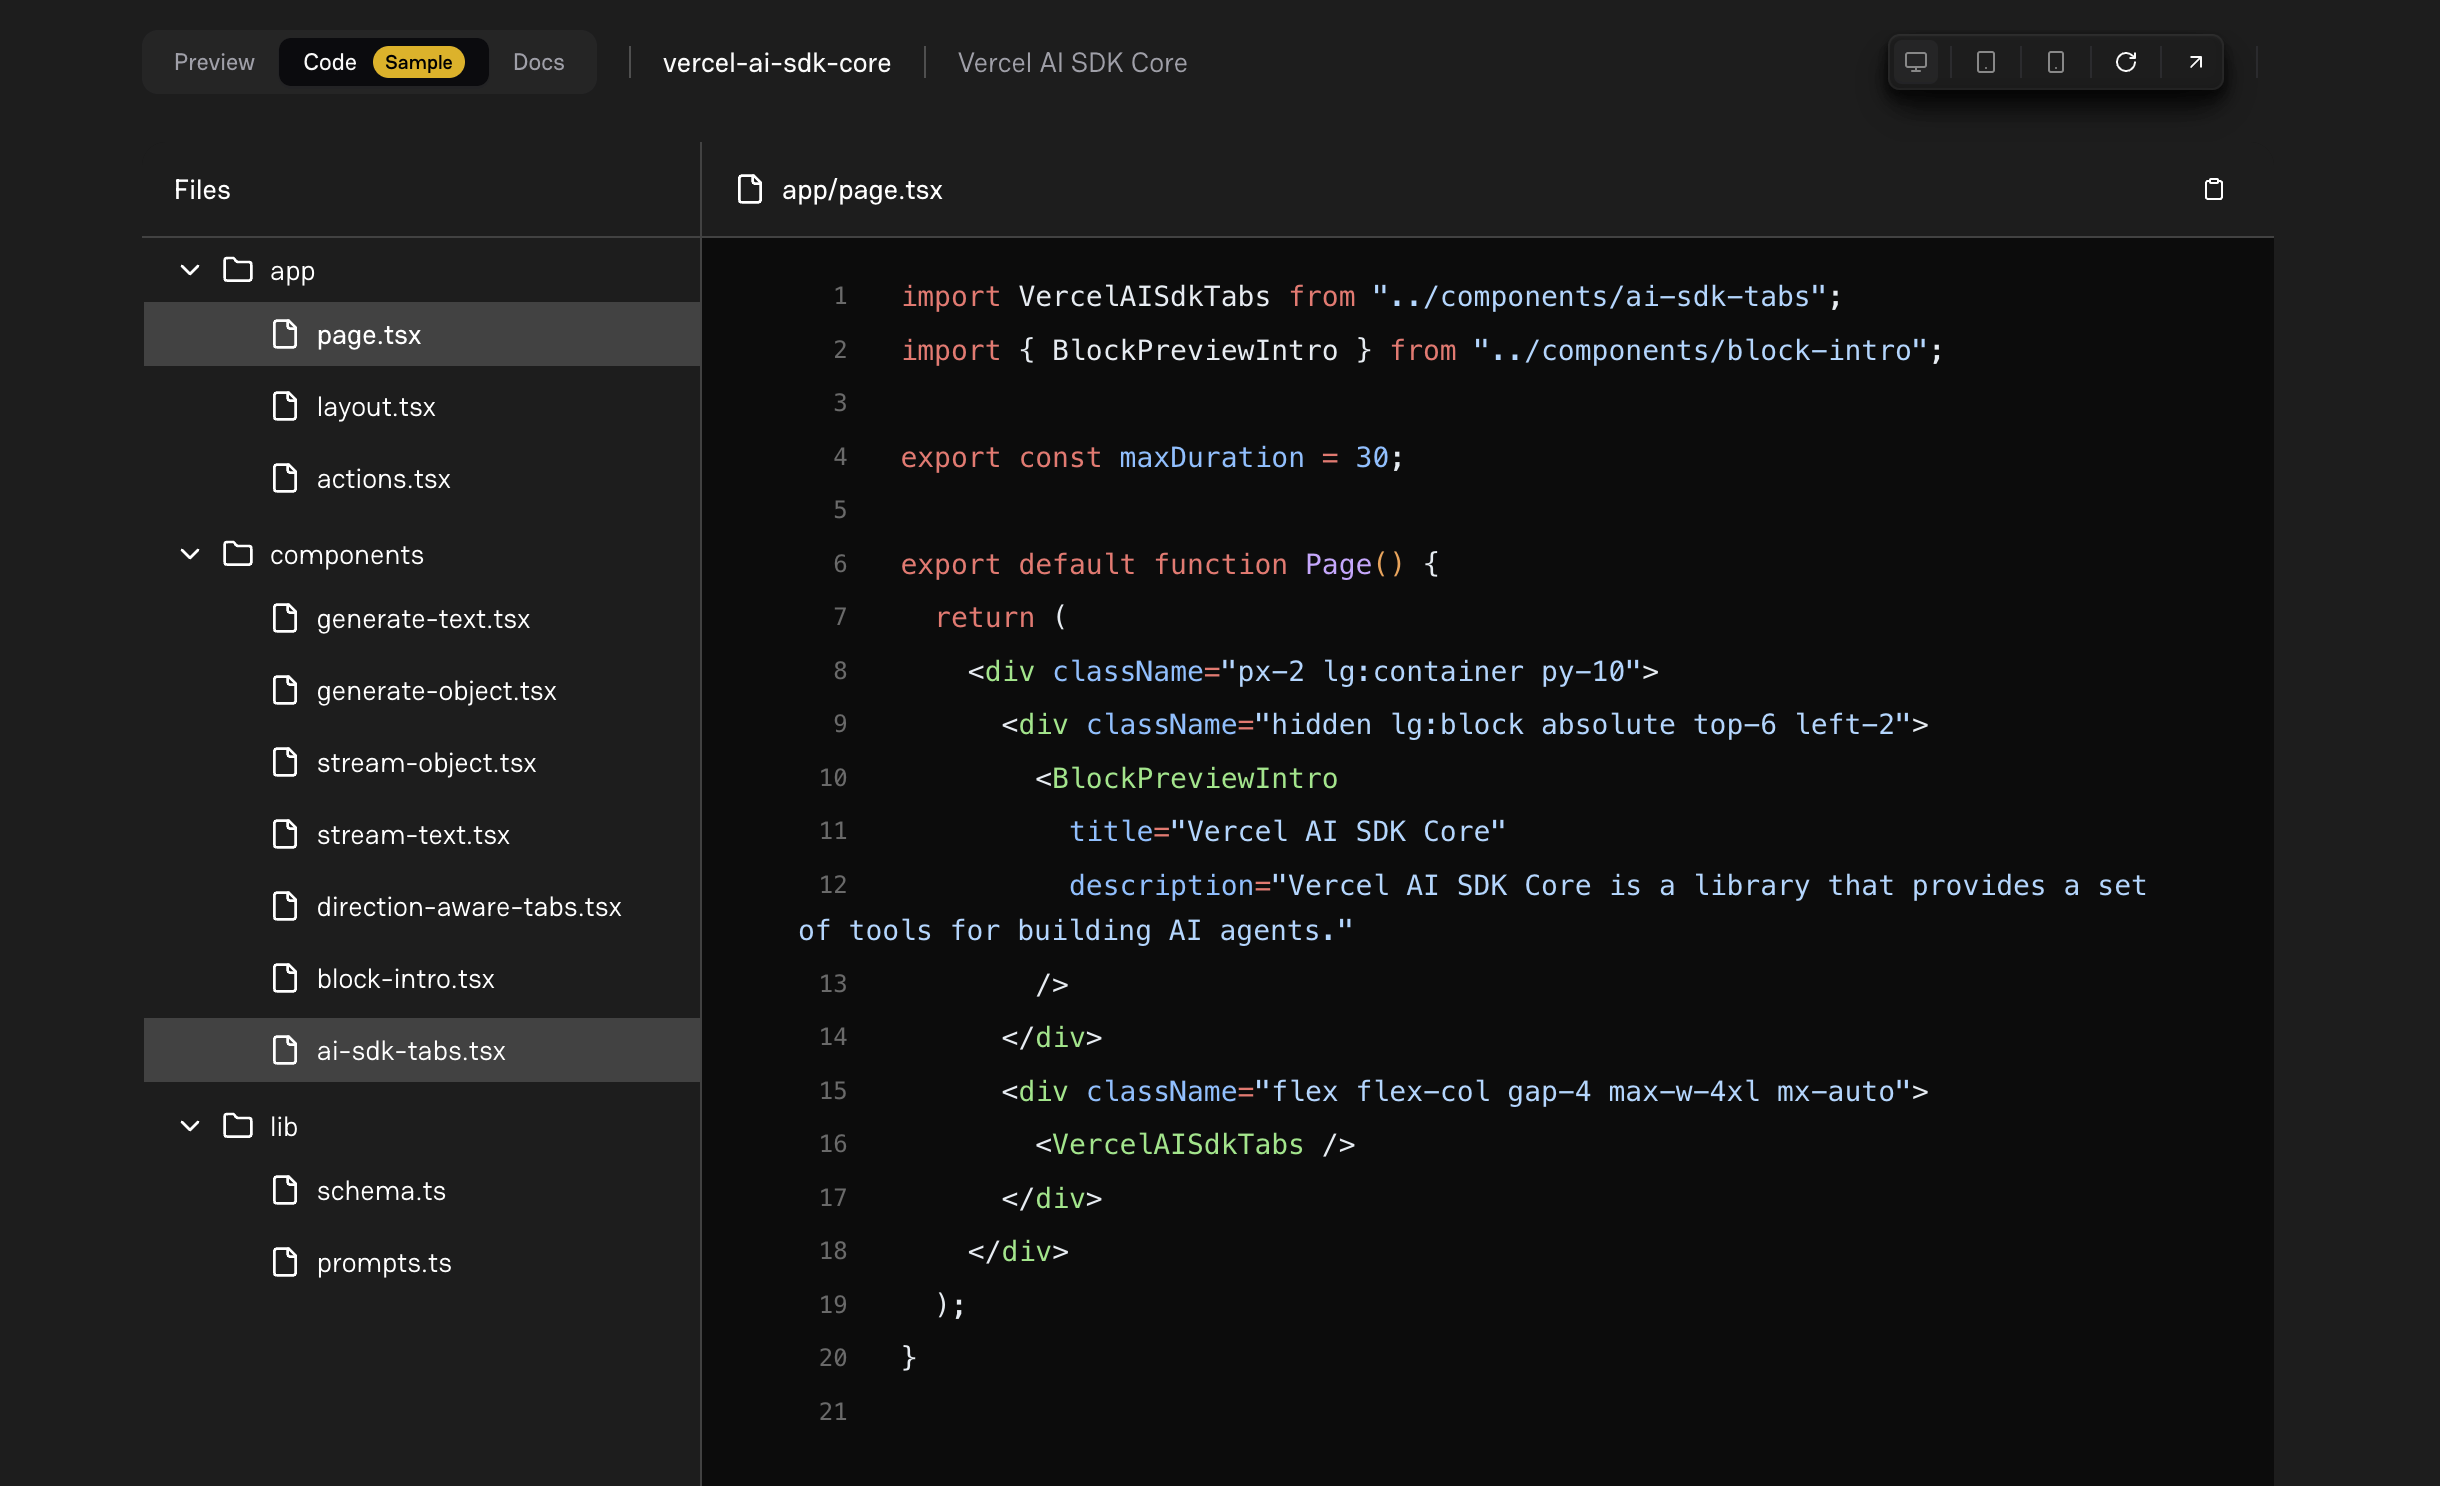Image resolution: width=2440 pixels, height=1486 pixels.
Task: Click code line importing VercelAISdkTabs
Action: [x=1371, y=296]
